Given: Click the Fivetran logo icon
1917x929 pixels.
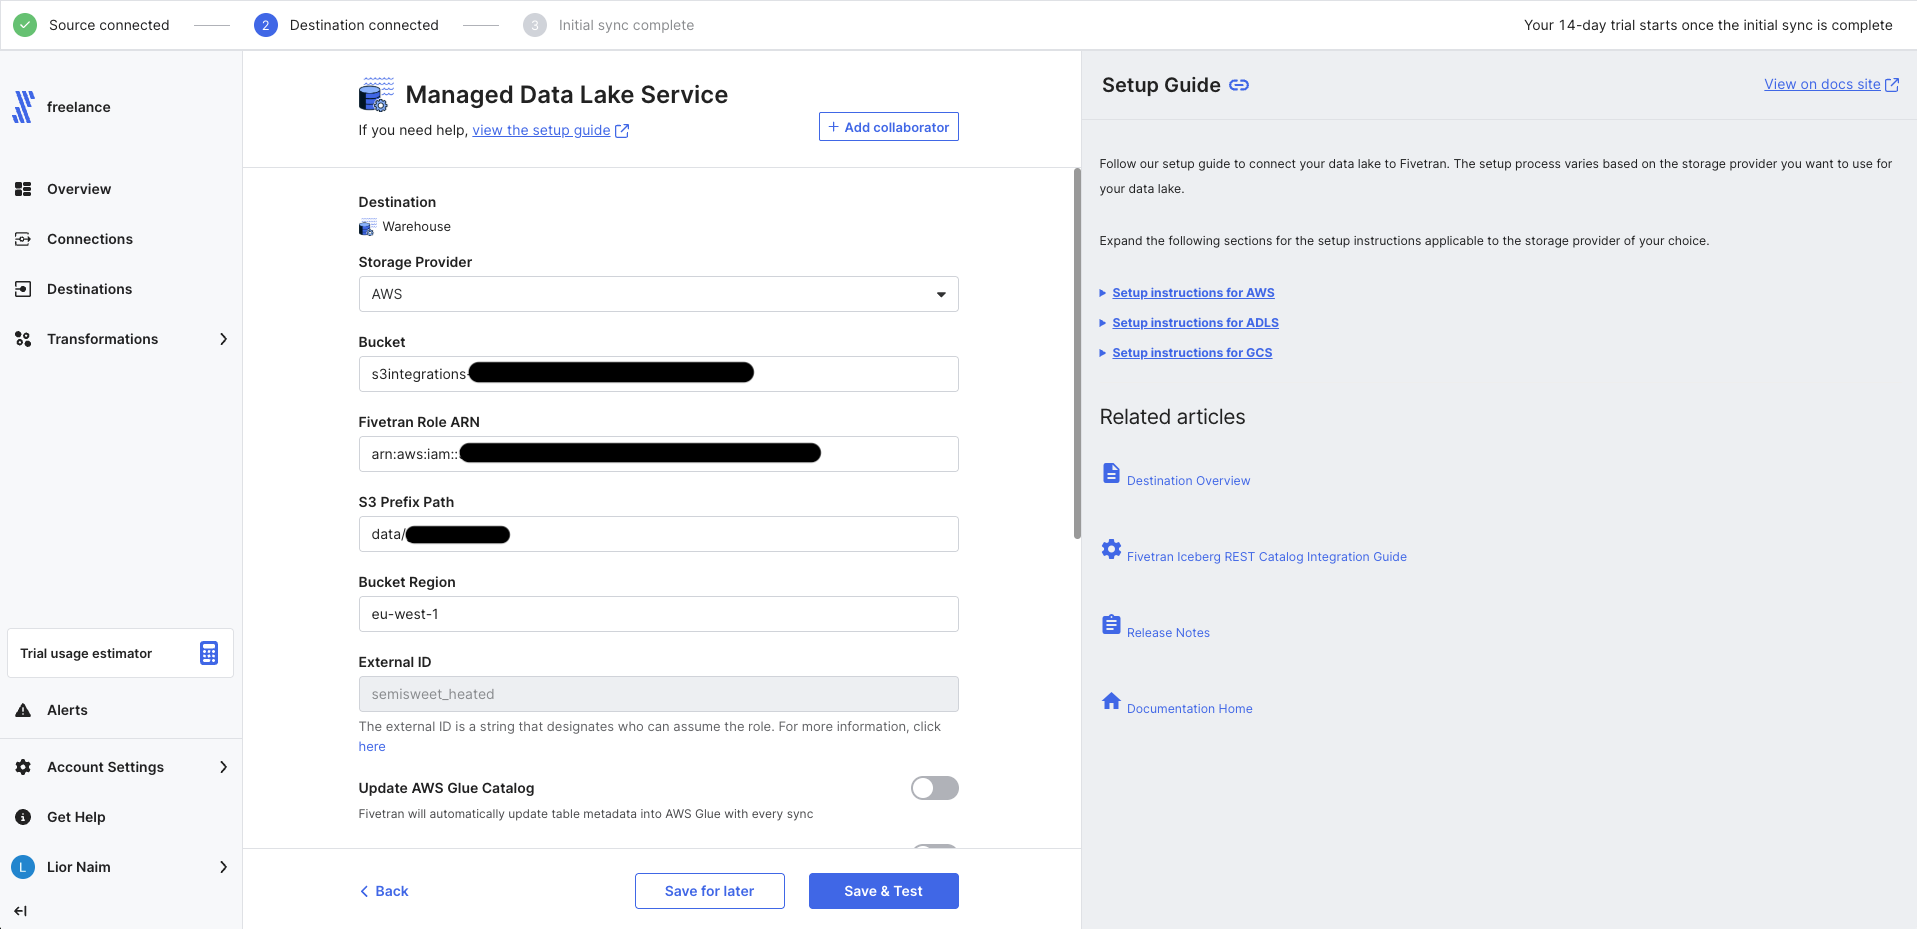Looking at the screenshot, I should [23, 107].
